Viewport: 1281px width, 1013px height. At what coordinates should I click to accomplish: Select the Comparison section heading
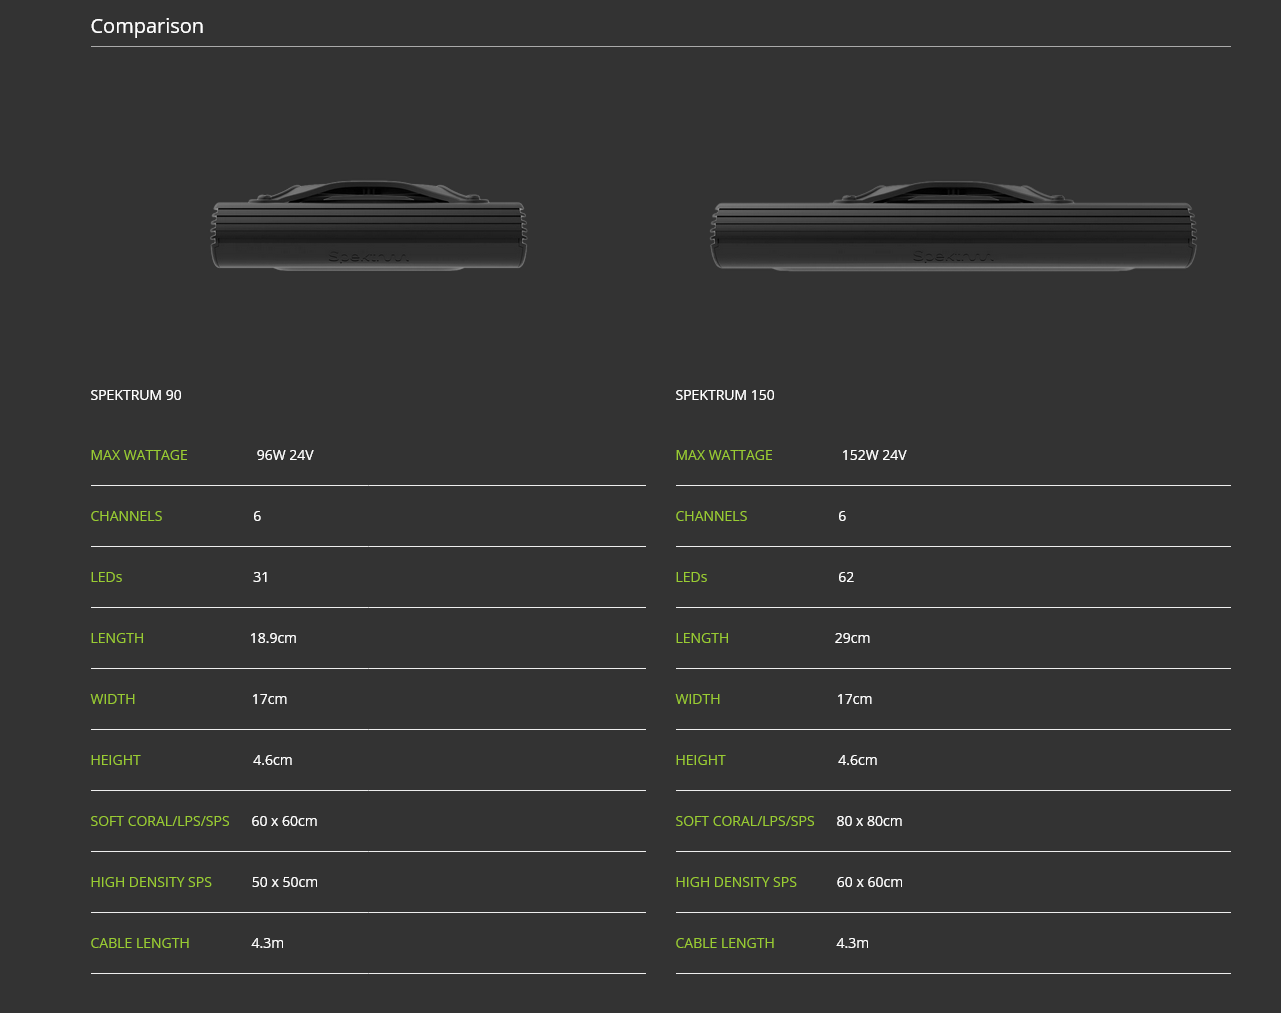coord(147,26)
